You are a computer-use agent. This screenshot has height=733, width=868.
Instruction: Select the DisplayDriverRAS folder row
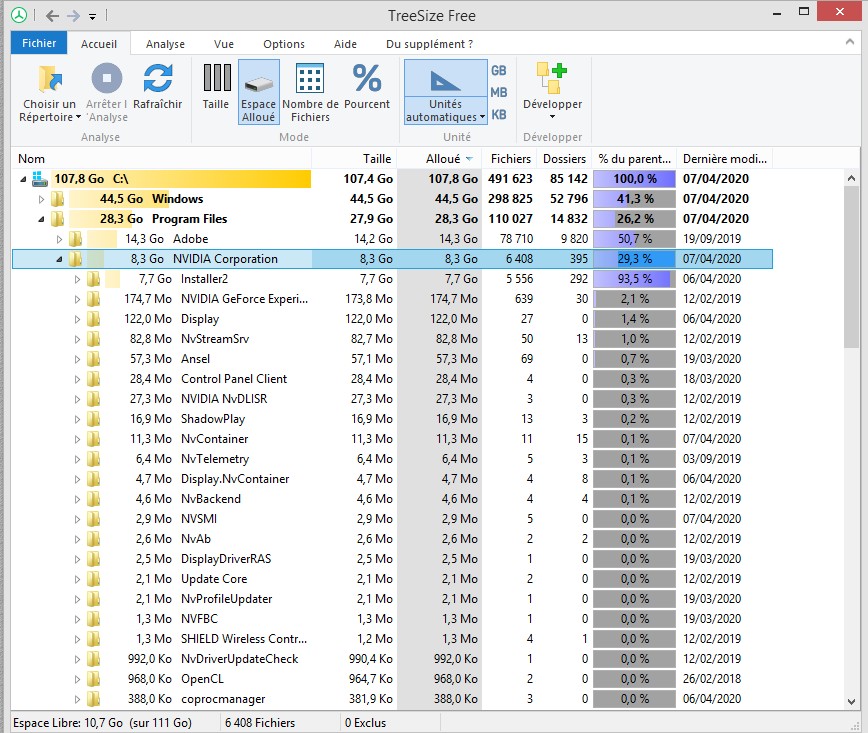coord(392,559)
